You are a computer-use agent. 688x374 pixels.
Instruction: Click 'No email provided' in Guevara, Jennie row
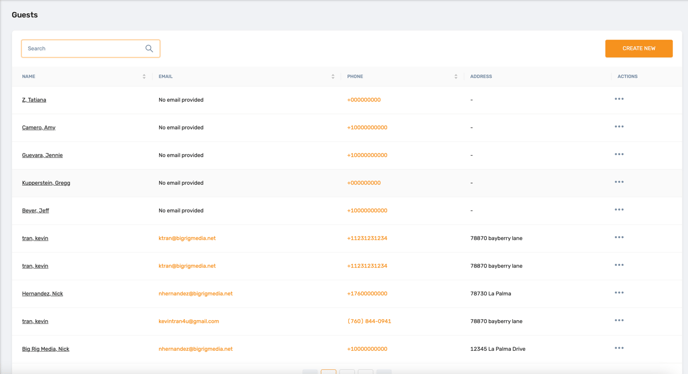(x=181, y=155)
